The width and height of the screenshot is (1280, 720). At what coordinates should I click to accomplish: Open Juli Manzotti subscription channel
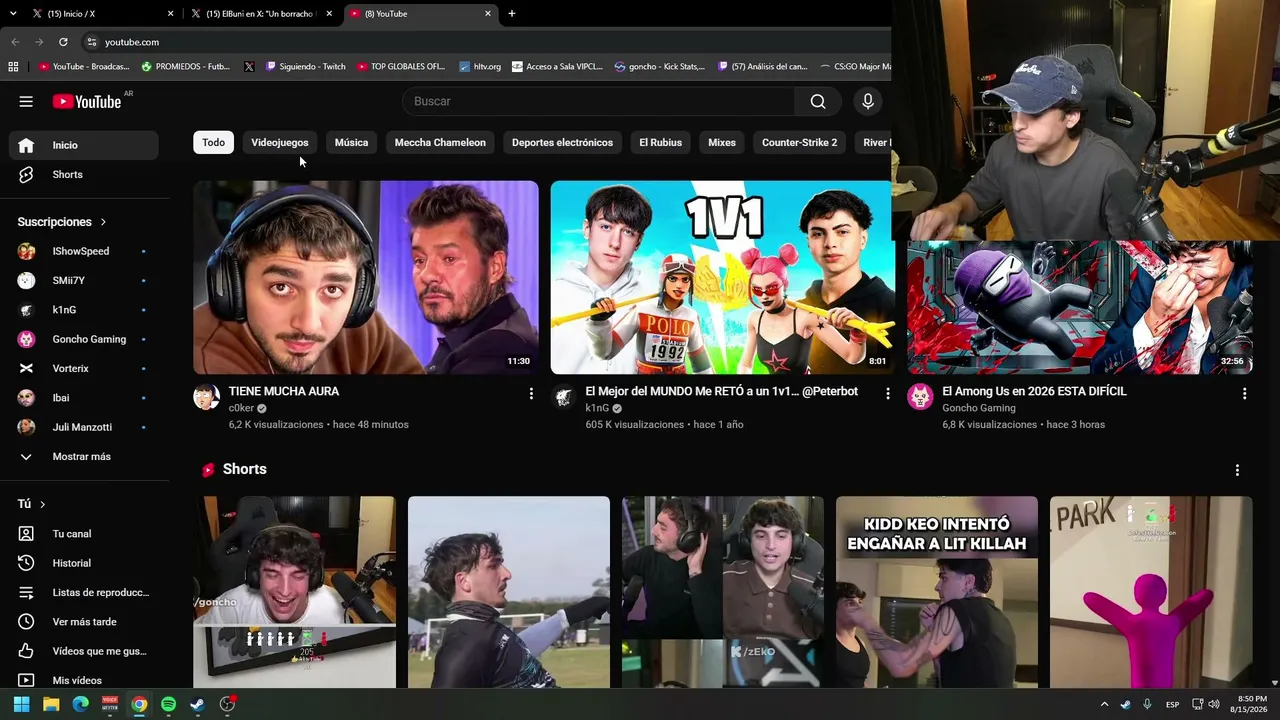pyautogui.click(x=84, y=427)
